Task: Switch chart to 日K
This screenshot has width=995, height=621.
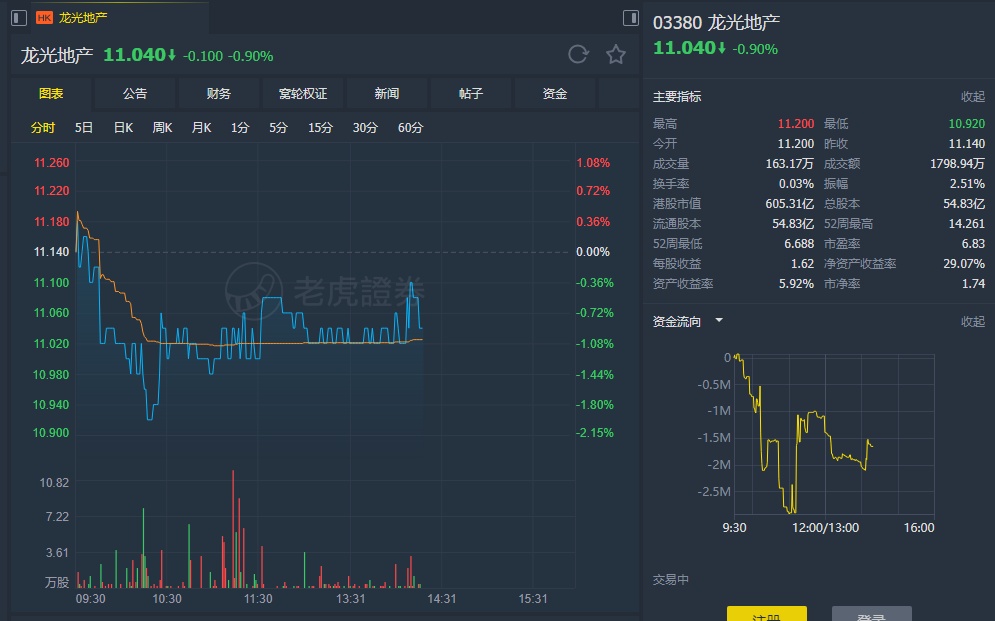Action: click(x=123, y=128)
